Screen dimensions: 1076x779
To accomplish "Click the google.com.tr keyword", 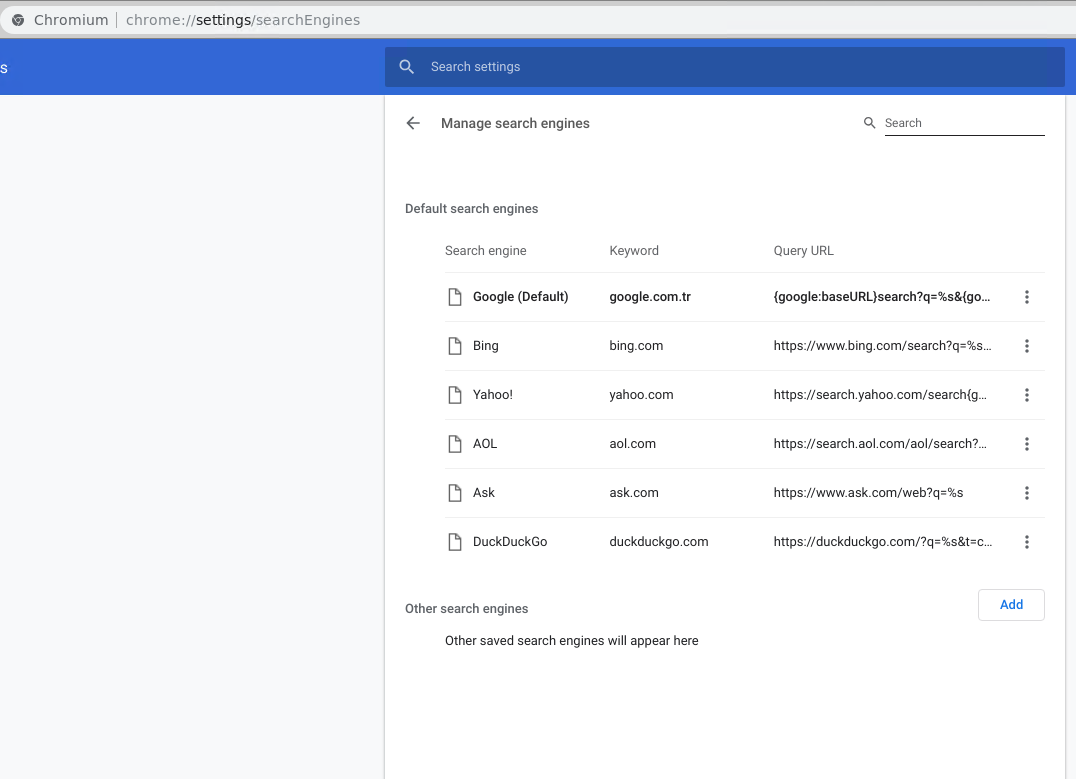I will pyautogui.click(x=650, y=297).
